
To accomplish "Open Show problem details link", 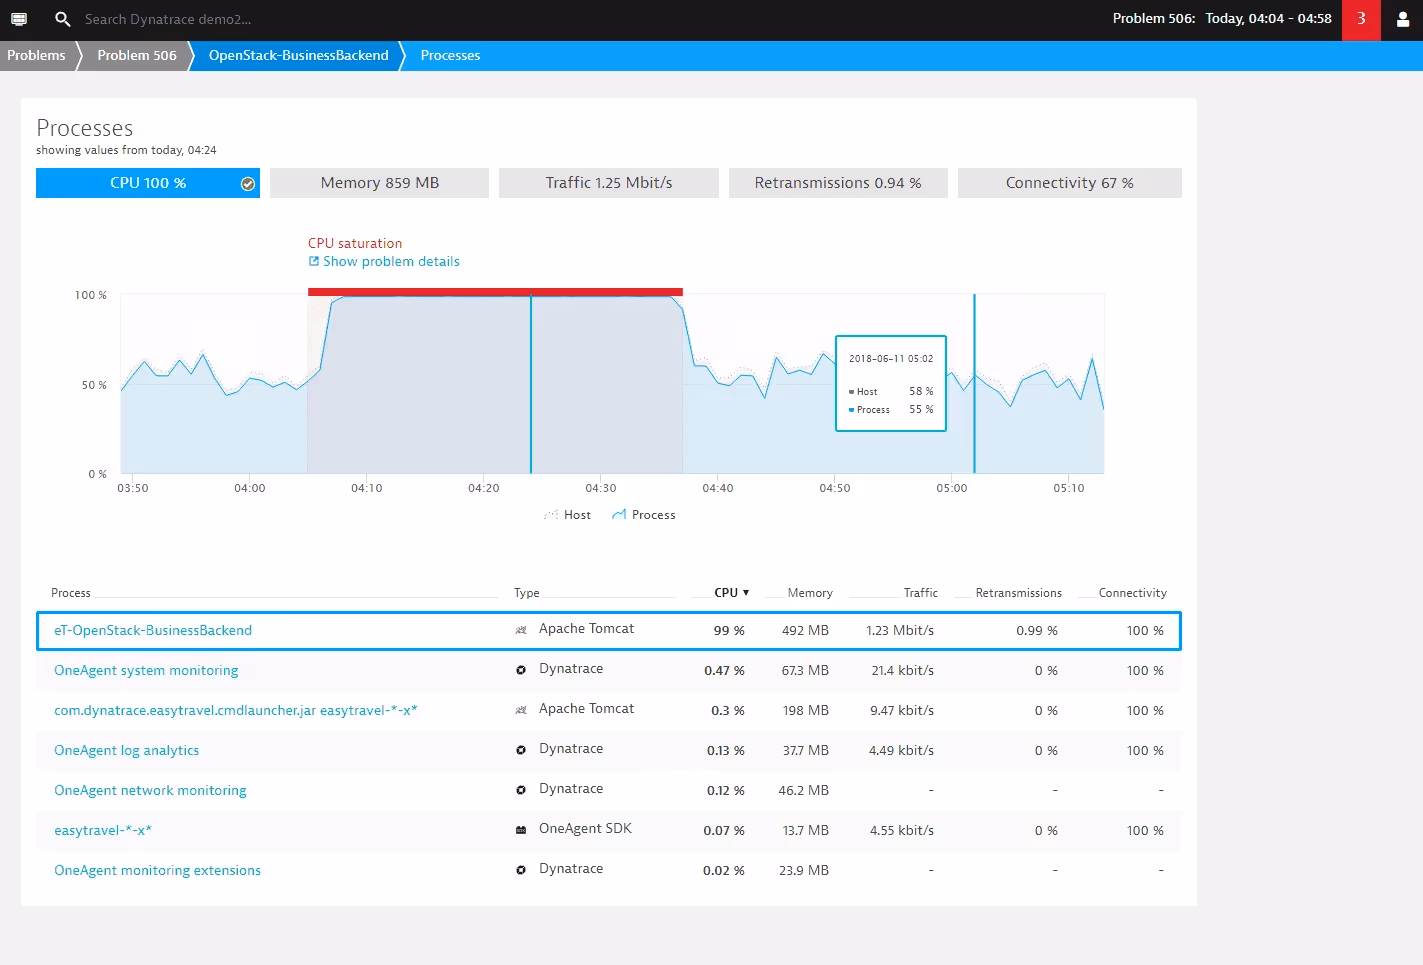I will coord(391,261).
